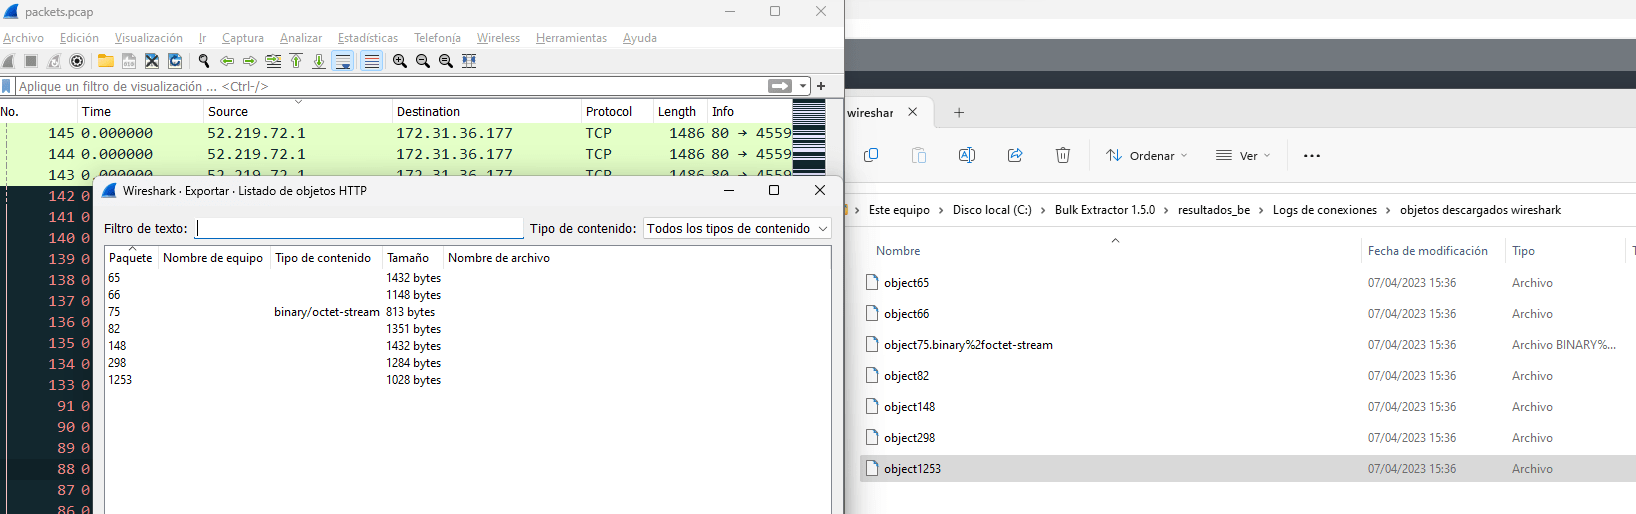Expand the Ordenar sort menu
Image resolution: width=1636 pixels, height=514 pixels.
1147,155
